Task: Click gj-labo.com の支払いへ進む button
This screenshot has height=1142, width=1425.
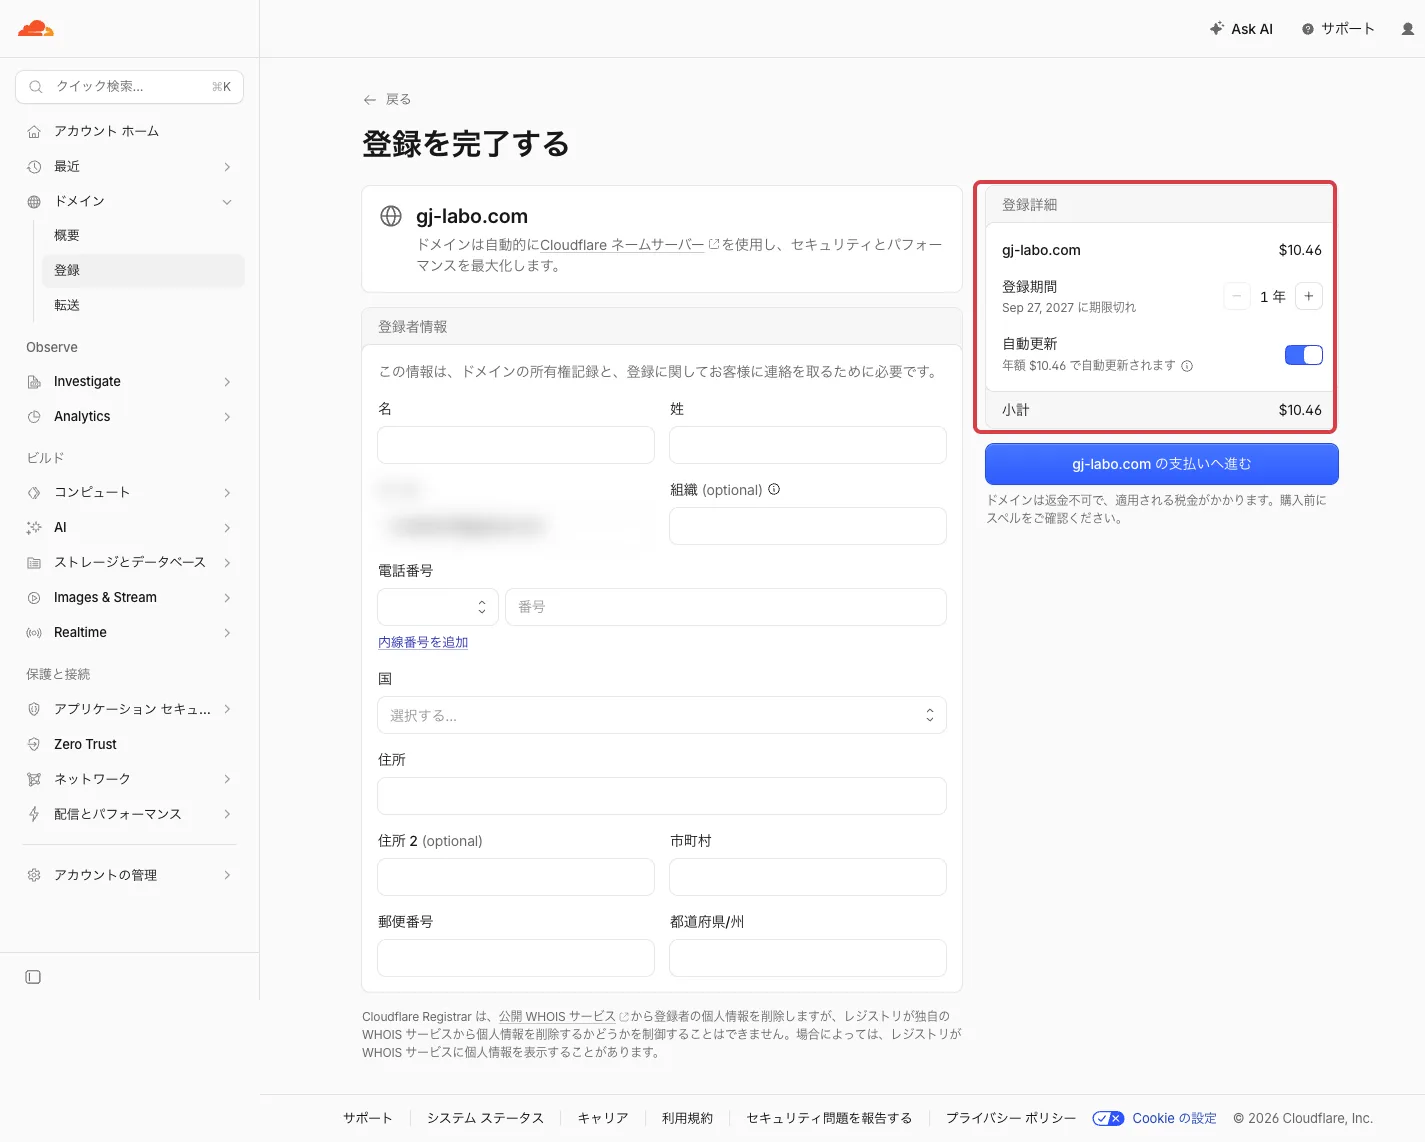Action: pos(1162,464)
